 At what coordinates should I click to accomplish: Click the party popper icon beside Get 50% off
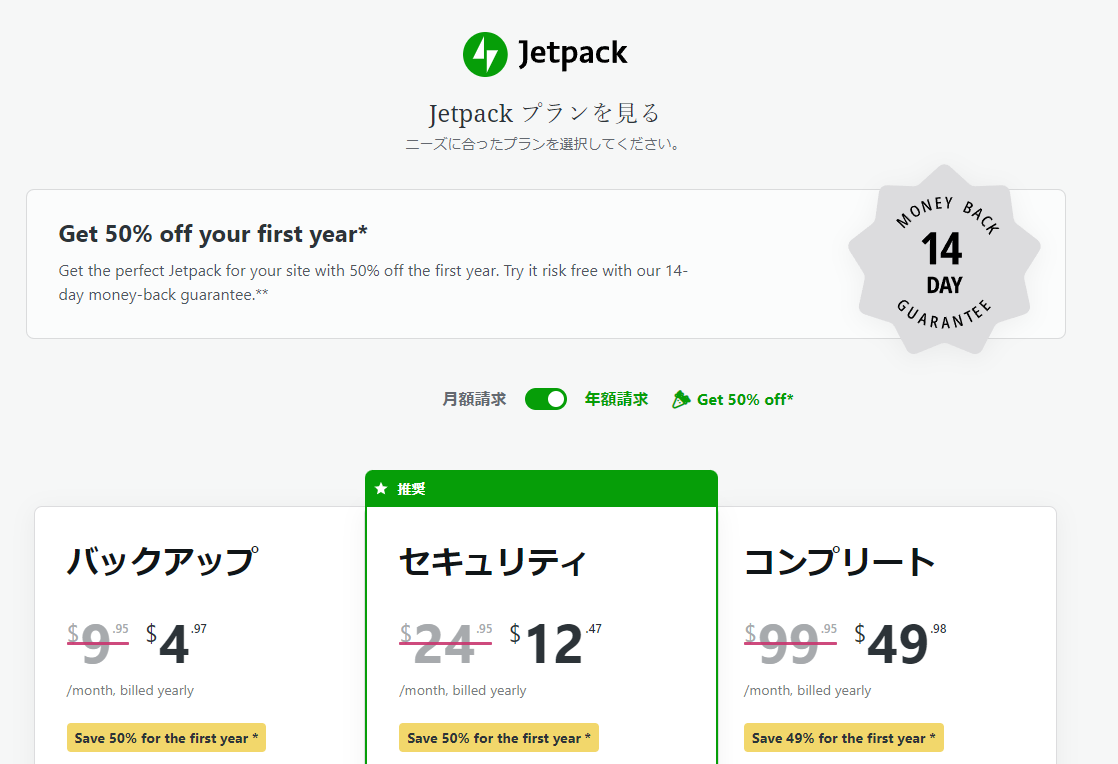(681, 399)
